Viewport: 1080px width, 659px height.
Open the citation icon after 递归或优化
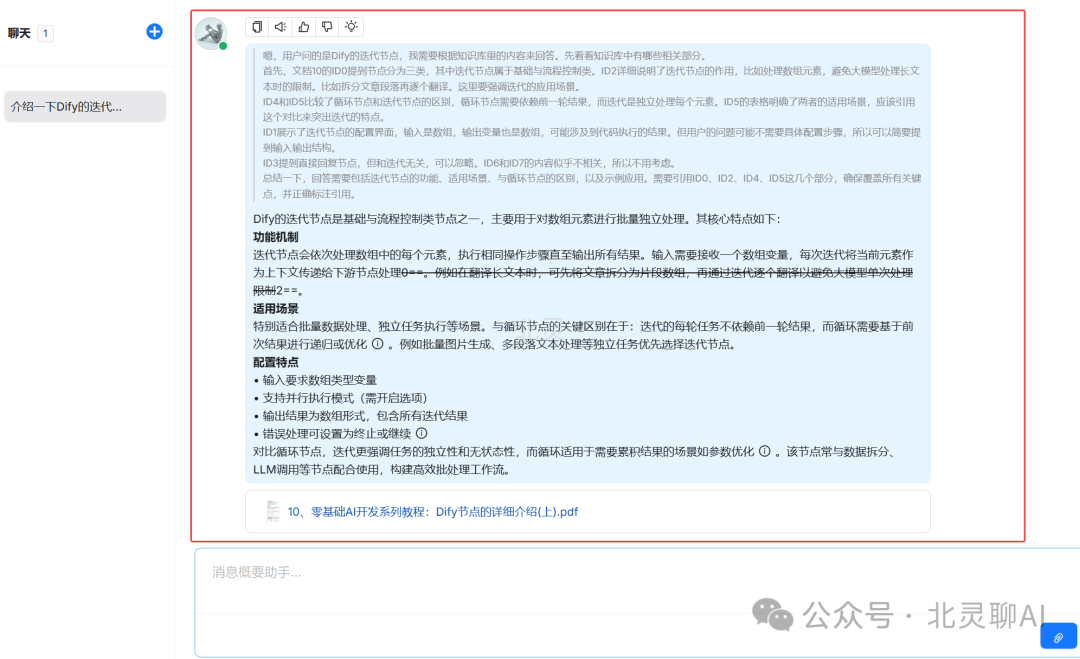click(377, 344)
